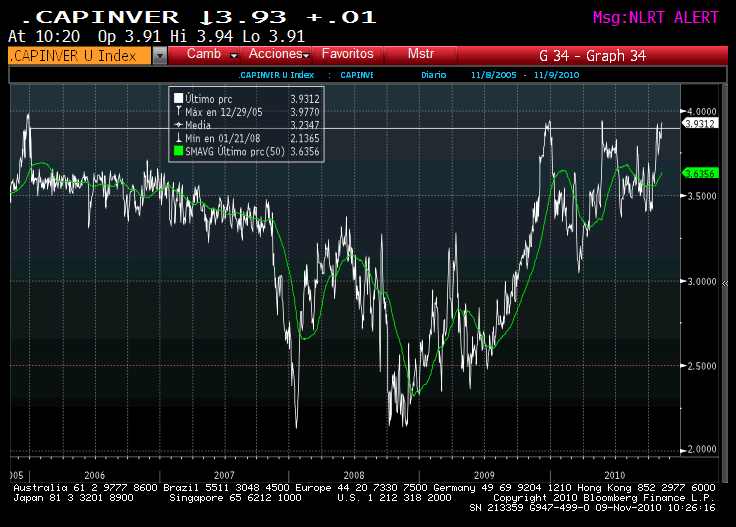Click the Favoritos button
The width and height of the screenshot is (736, 527).
[347, 54]
